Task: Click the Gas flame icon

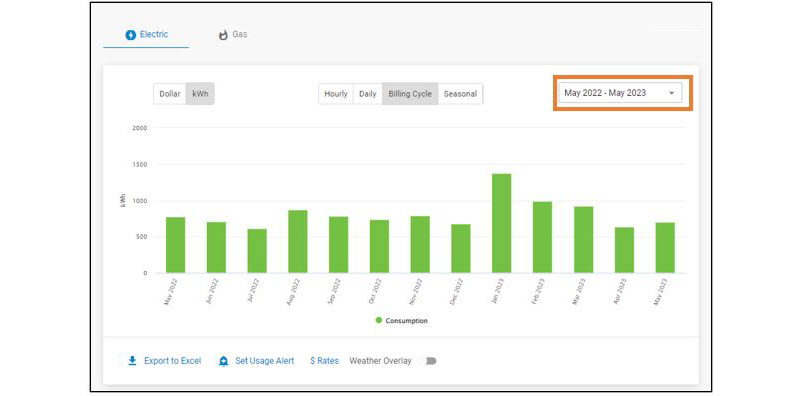Action: point(223,35)
